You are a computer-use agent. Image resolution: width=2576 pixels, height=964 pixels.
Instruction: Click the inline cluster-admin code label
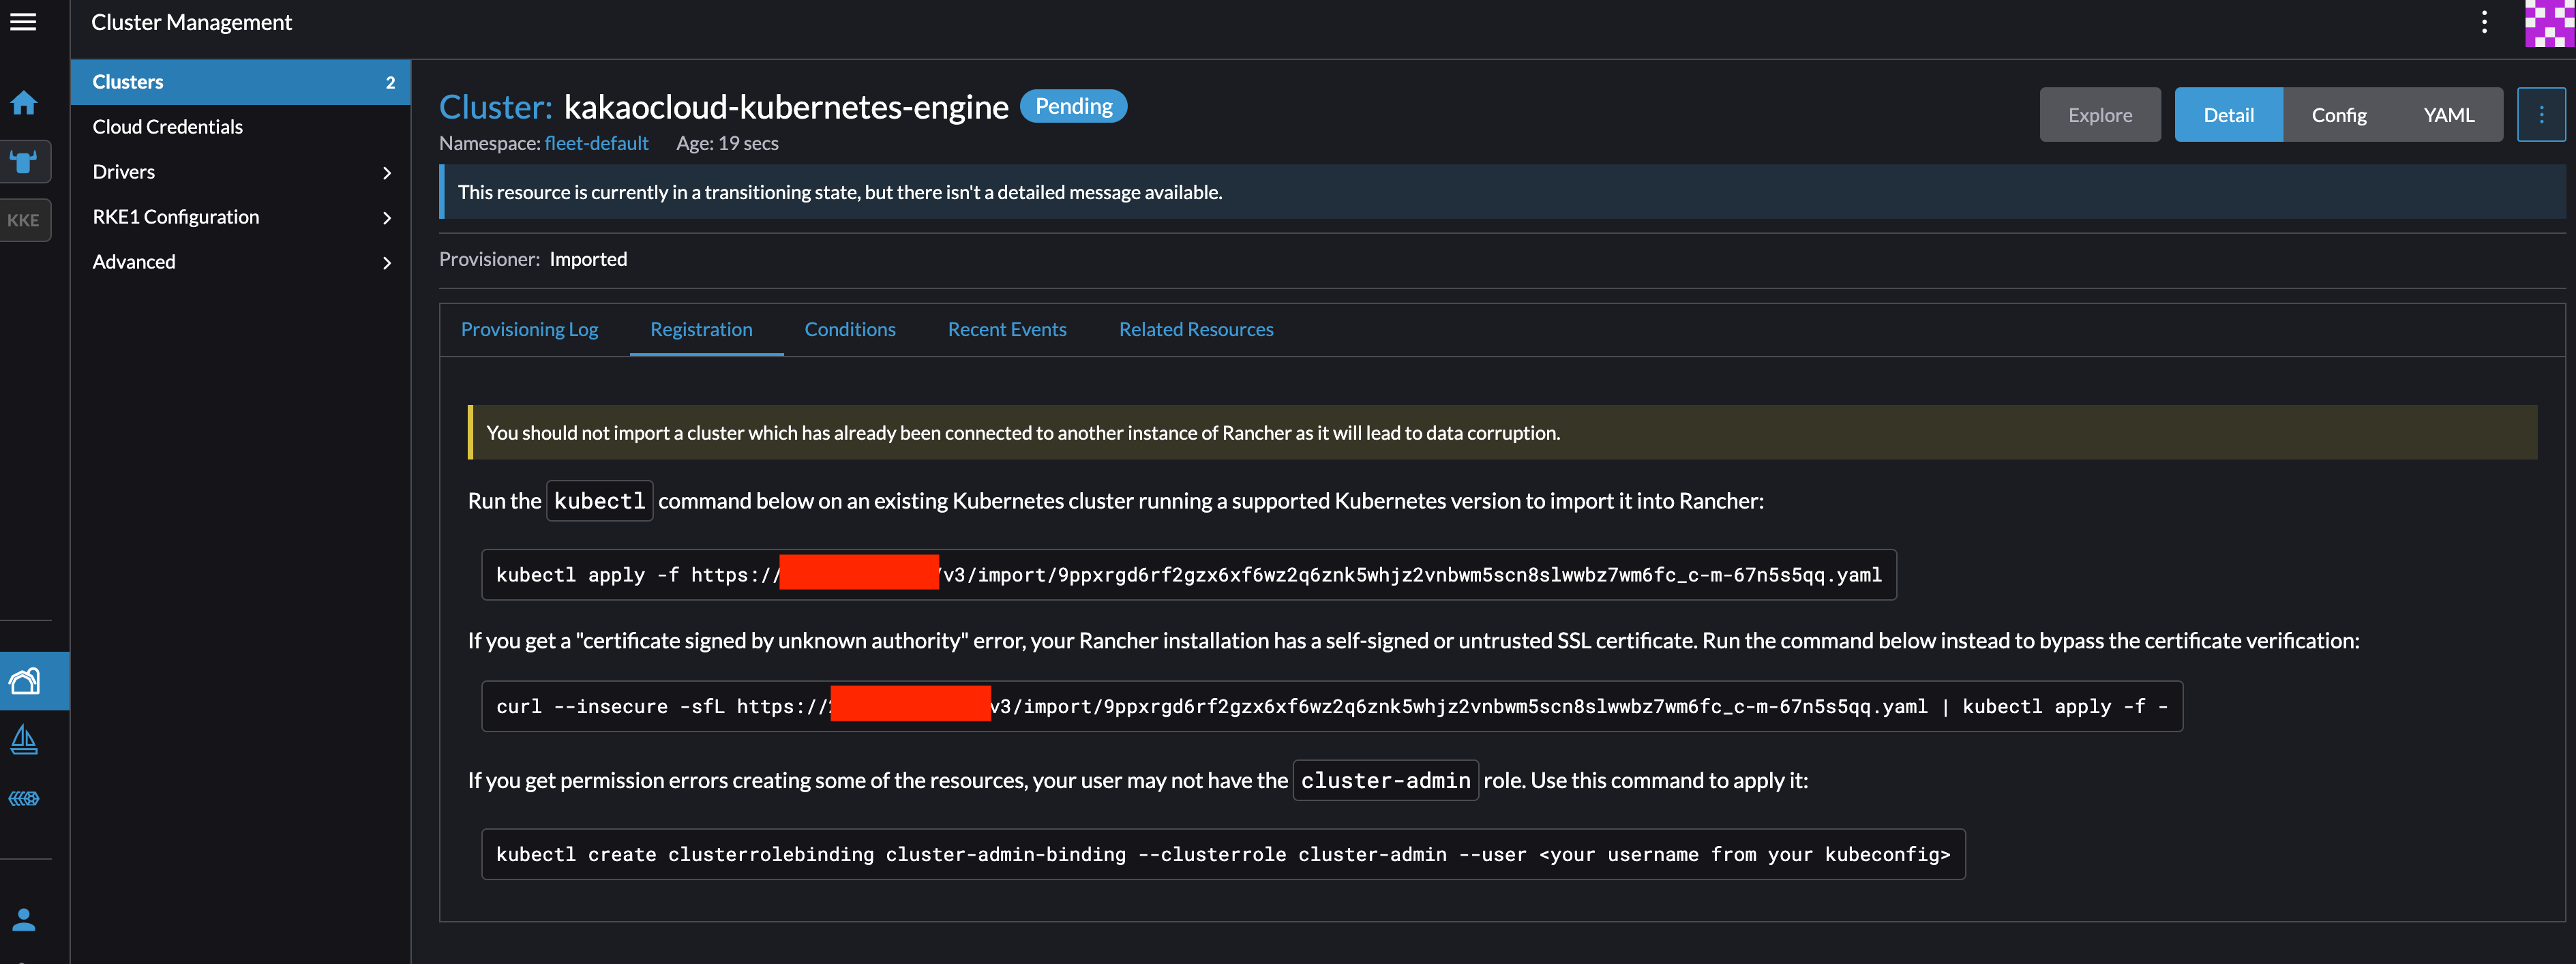1385,781
